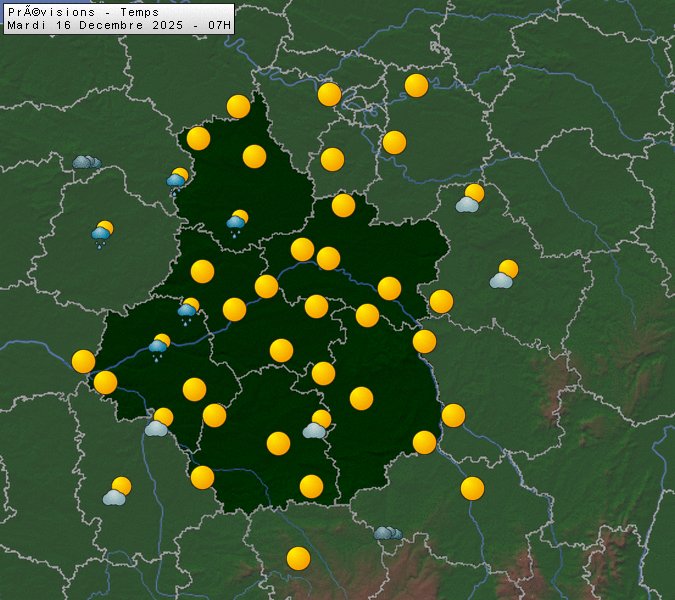The width and height of the screenshot is (675, 600).
Task: Click the easternmost partly cloudy icon
Action: [505, 274]
